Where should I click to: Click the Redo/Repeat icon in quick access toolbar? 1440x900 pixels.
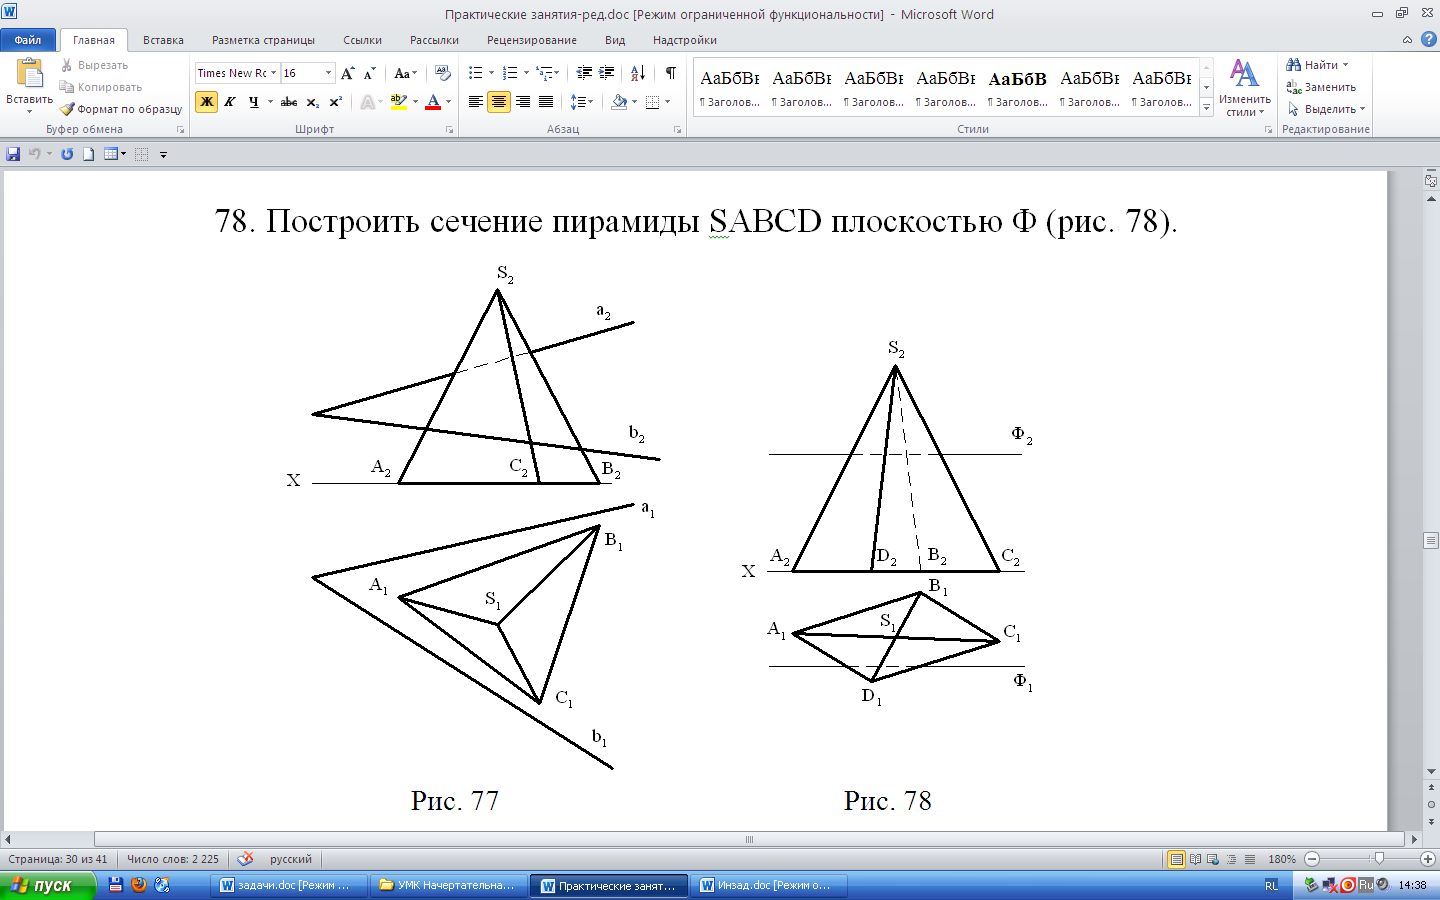(67, 154)
